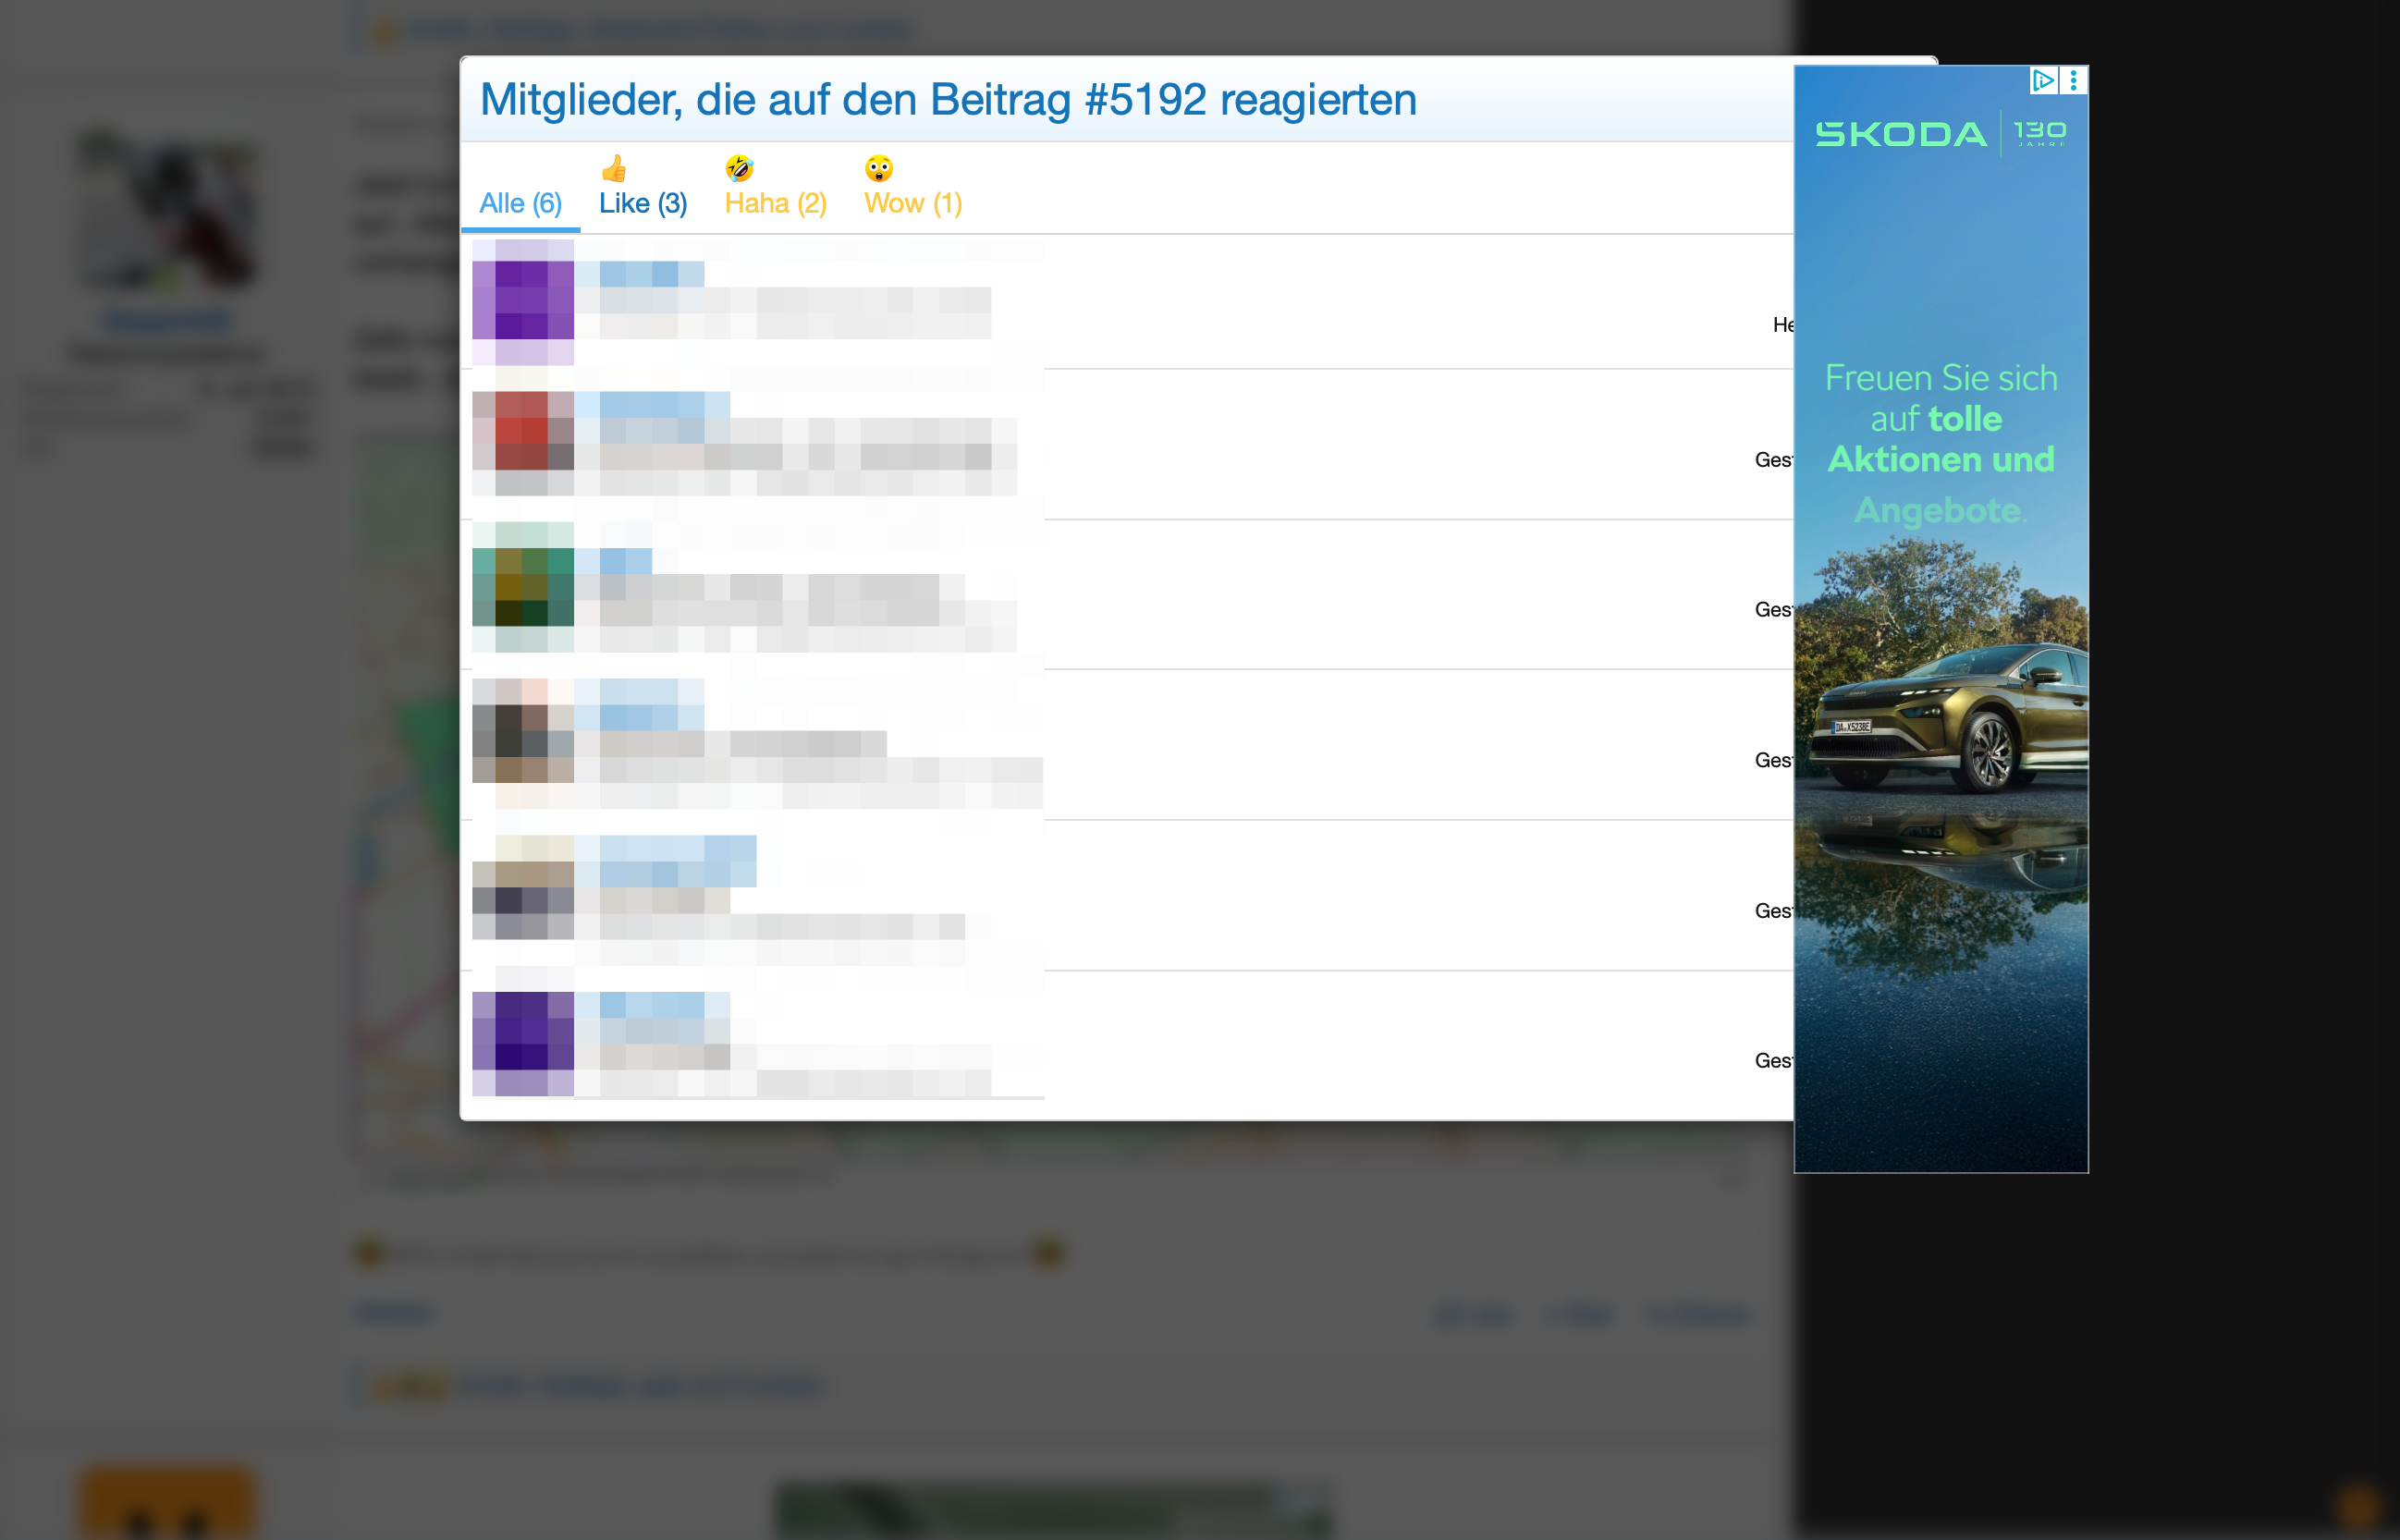The width and height of the screenshot is (2400, 1540).
Task: Switch to the Alle (6) tab
Action: [x=520, y=203]
